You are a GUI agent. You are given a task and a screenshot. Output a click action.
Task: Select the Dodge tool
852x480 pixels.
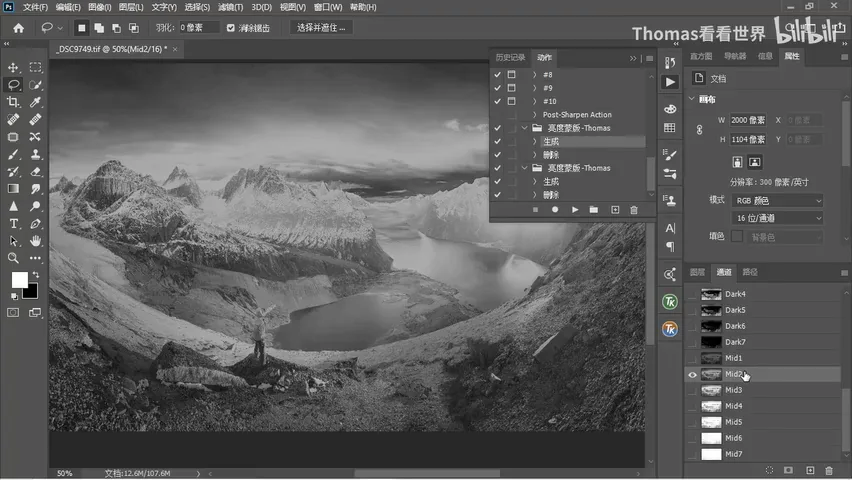click(35, 206)
